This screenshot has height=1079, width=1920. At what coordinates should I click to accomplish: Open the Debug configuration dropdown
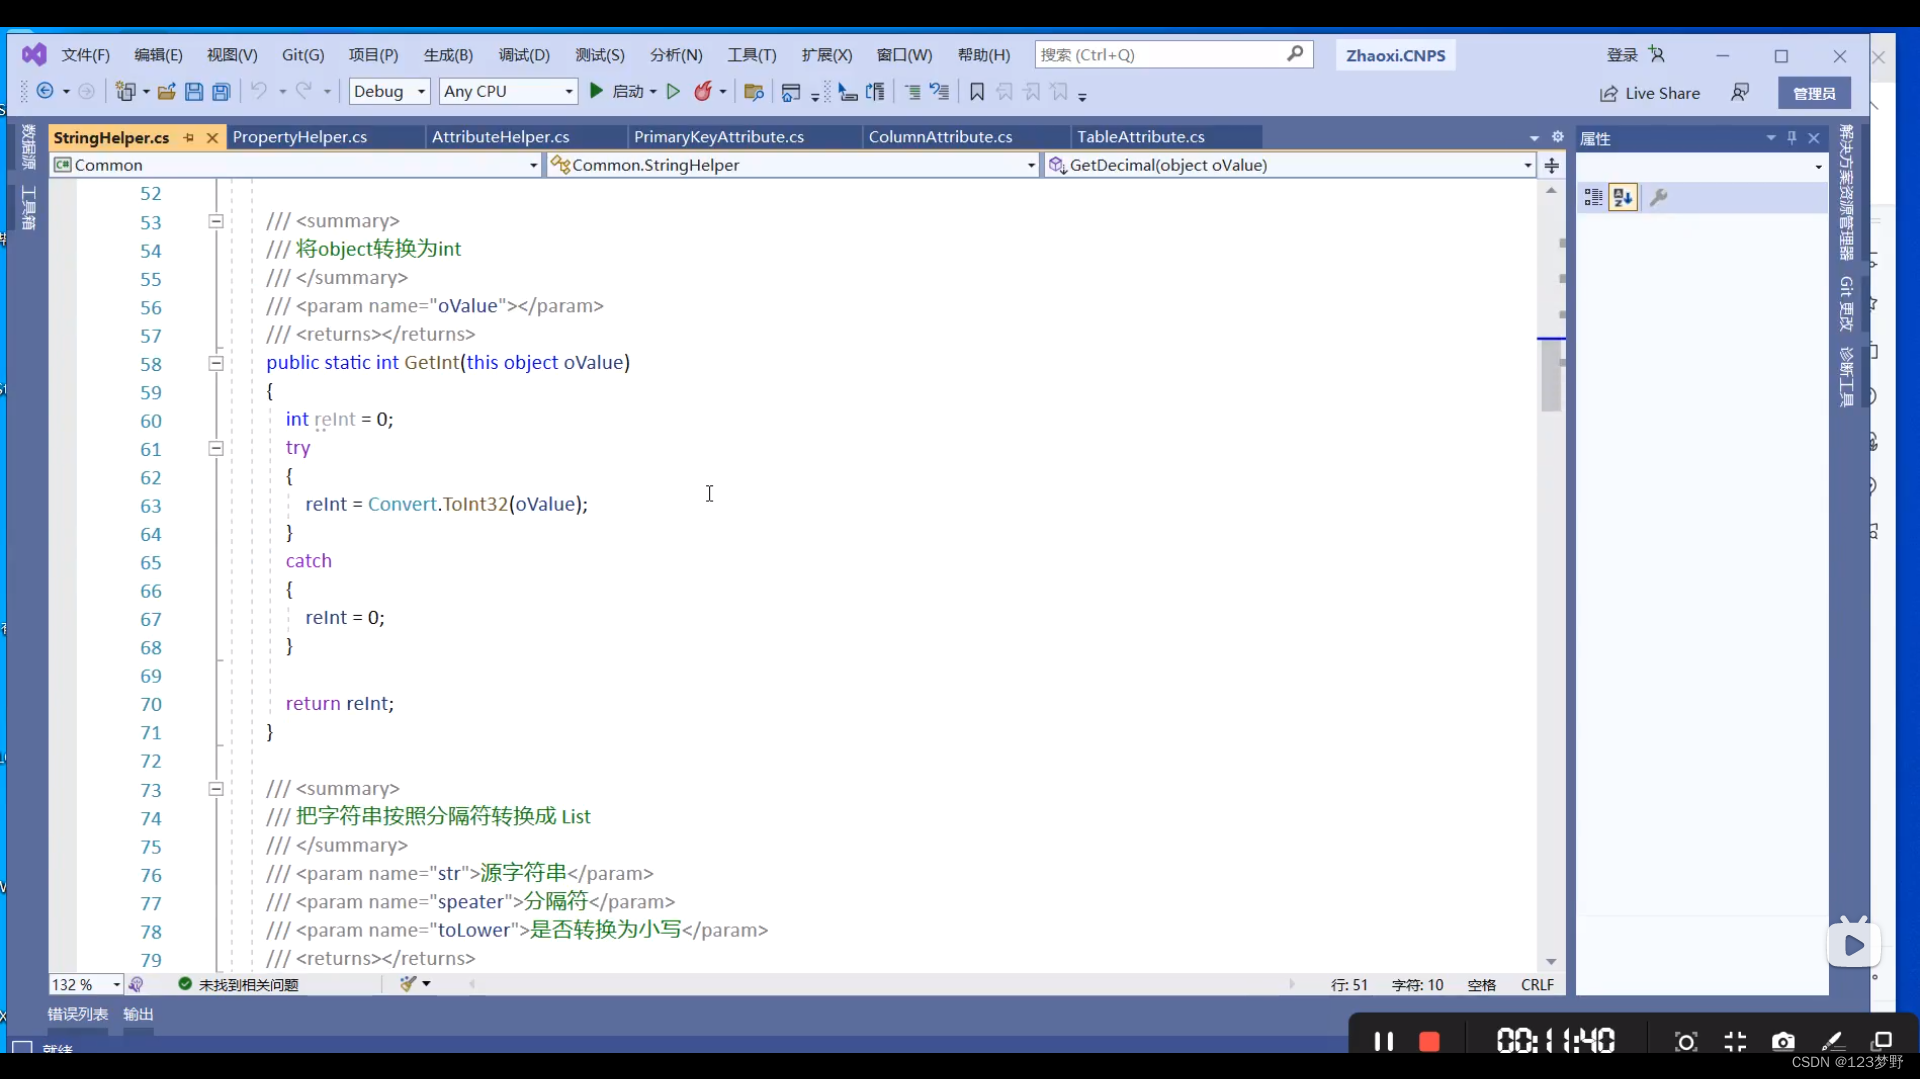[390, 91]
